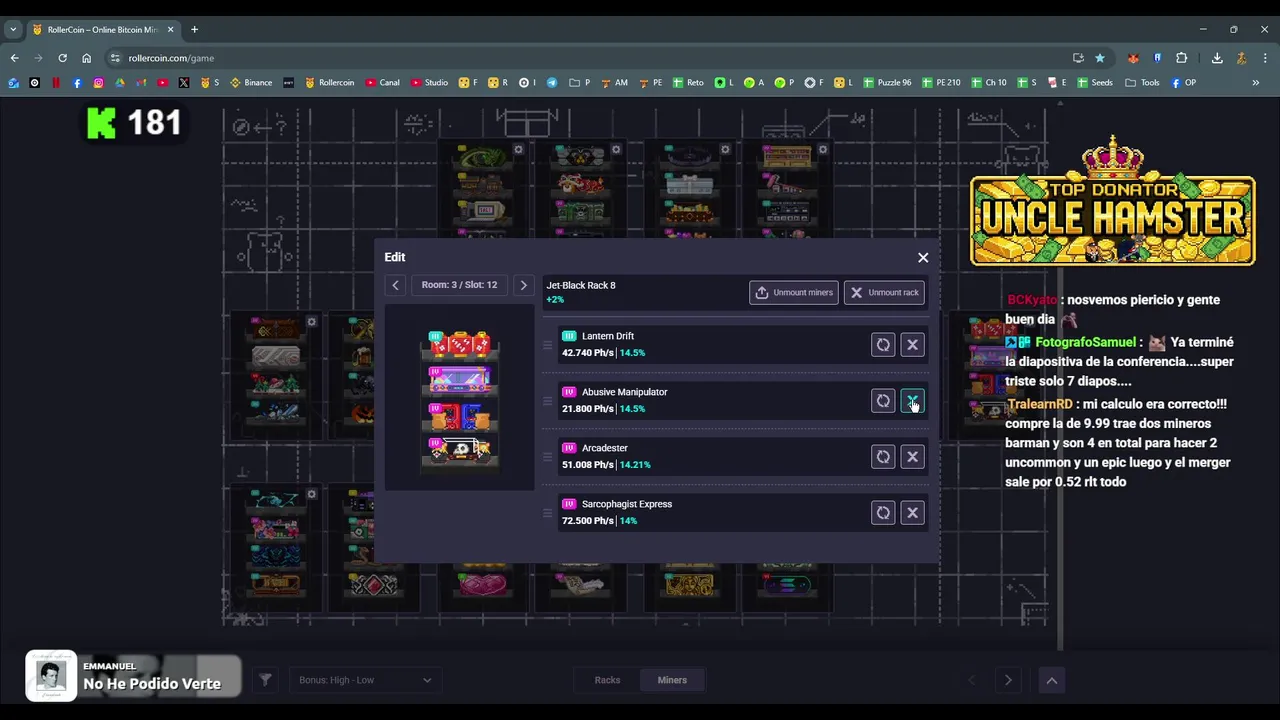Bookmark this page with star icon

1100,58
